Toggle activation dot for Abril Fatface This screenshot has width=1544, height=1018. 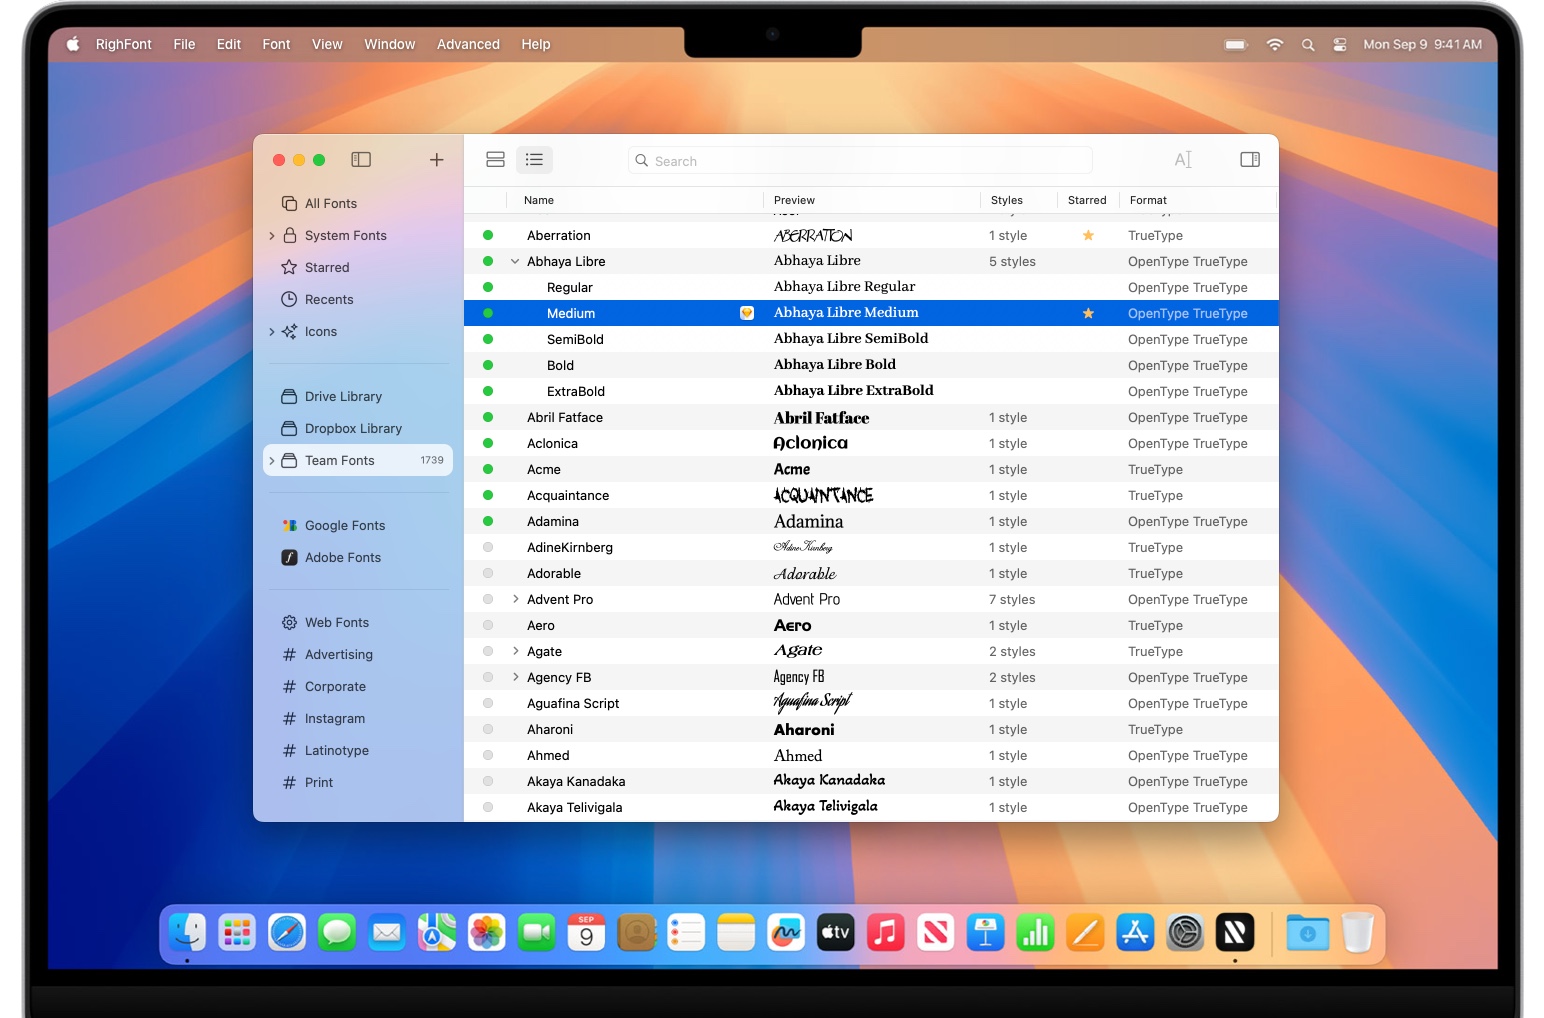488,417
